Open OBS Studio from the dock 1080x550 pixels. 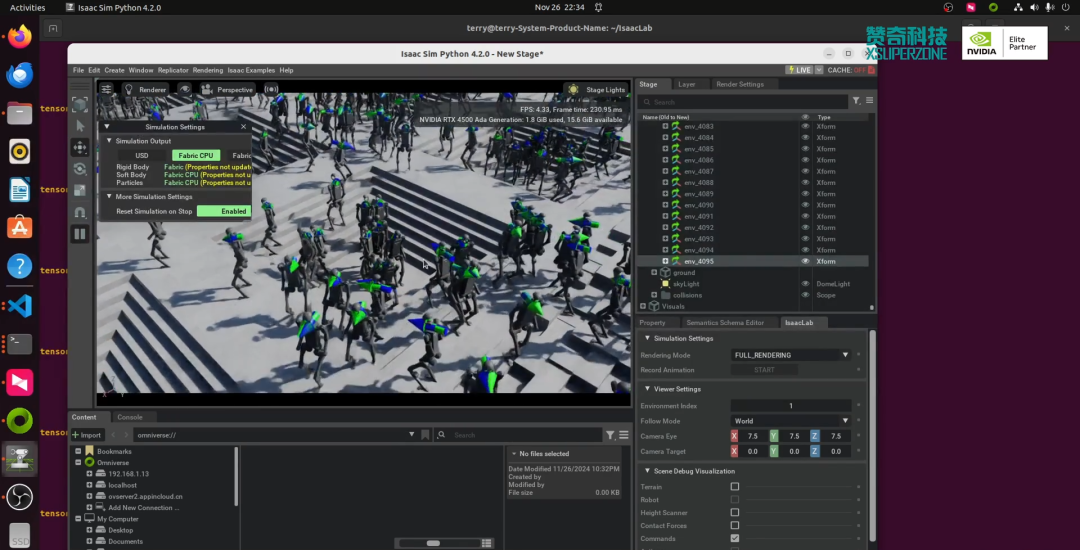(x=19, y=497)
